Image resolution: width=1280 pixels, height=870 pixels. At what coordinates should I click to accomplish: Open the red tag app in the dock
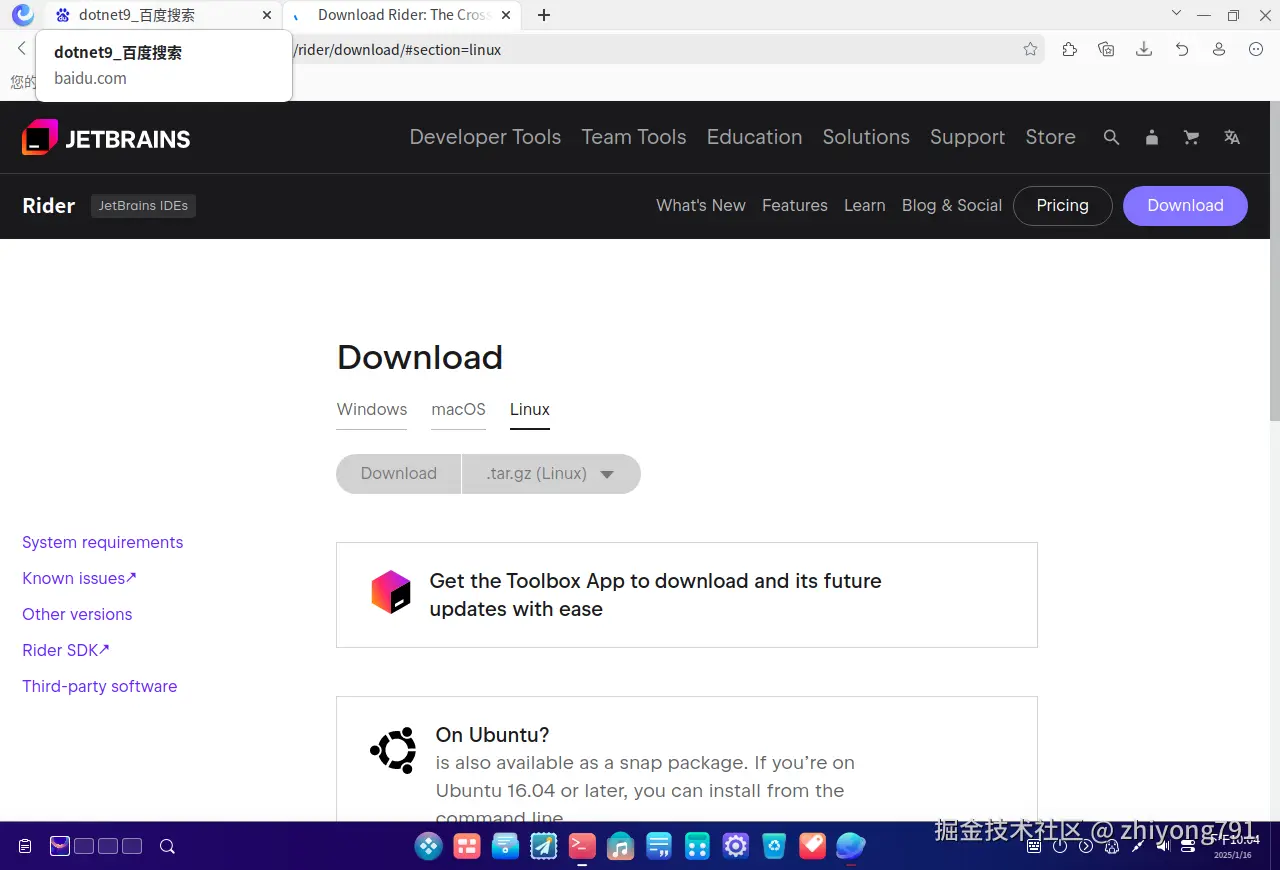pos(812,847)
